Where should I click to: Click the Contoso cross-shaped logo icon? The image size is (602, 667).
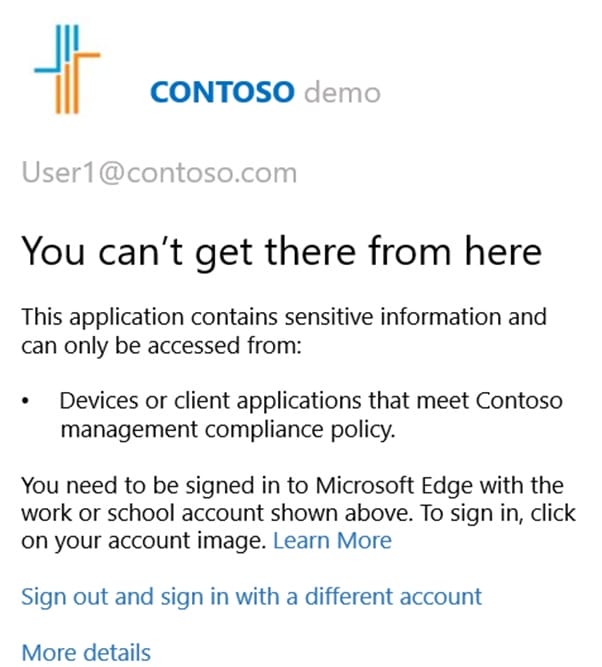pos(67,69)
